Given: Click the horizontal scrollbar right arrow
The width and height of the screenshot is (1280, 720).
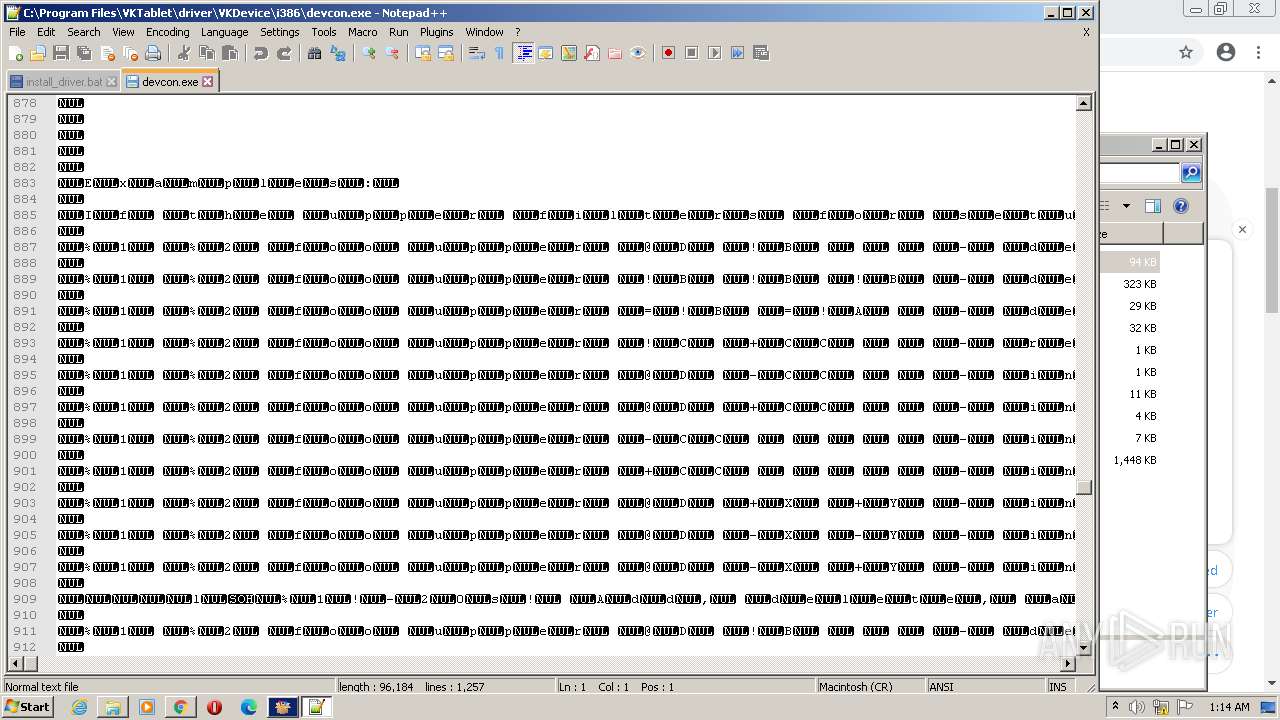Looking at the screenshot, I should pyautogui.click(x=1068, y=663).
